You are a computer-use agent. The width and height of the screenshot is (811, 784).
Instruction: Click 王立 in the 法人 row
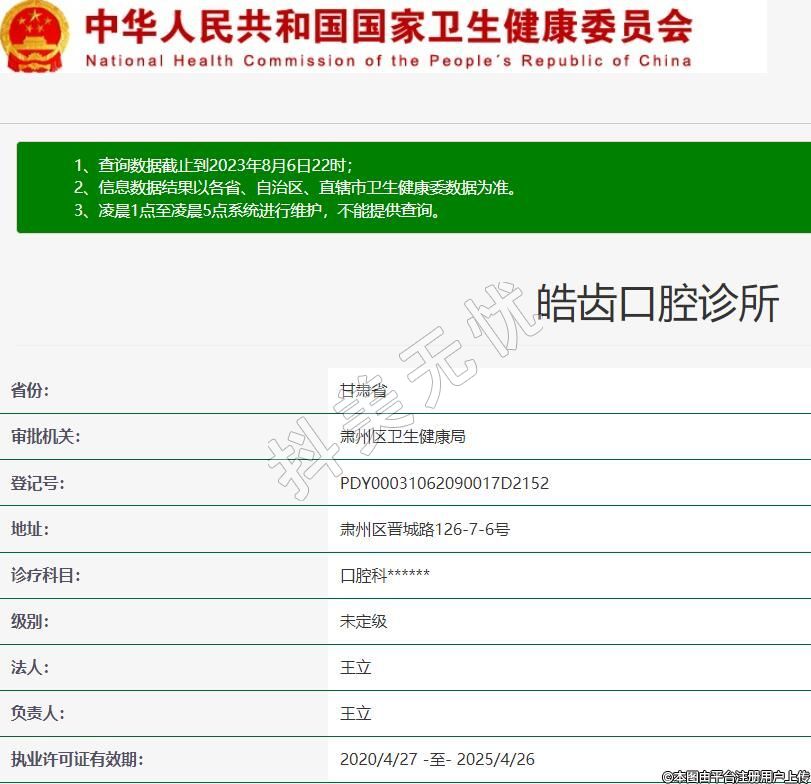355,667
